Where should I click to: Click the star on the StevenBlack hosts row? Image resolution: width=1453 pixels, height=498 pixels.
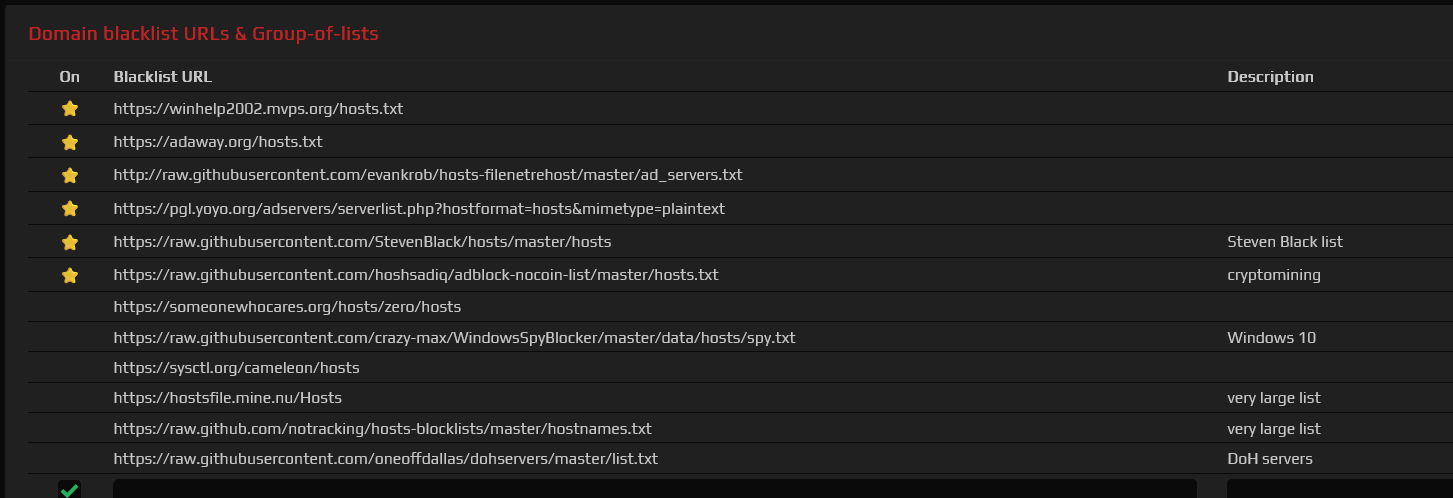tap(70, 242)
